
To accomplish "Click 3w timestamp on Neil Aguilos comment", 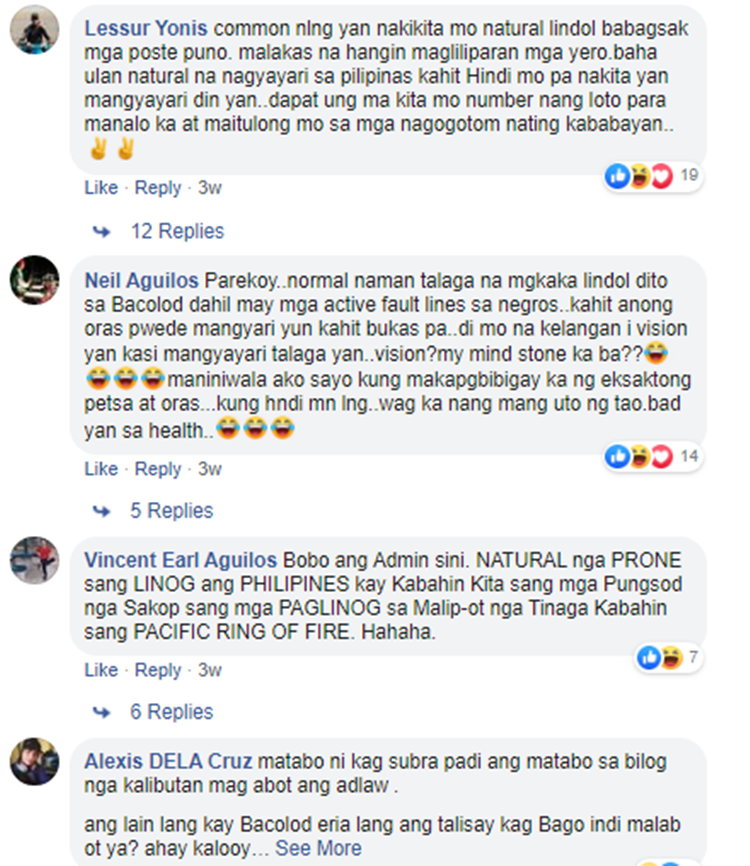I will tap(210, 469).
